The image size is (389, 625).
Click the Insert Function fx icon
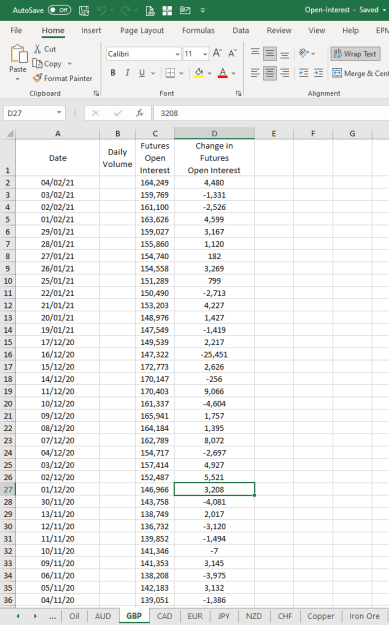pos(139,113)
